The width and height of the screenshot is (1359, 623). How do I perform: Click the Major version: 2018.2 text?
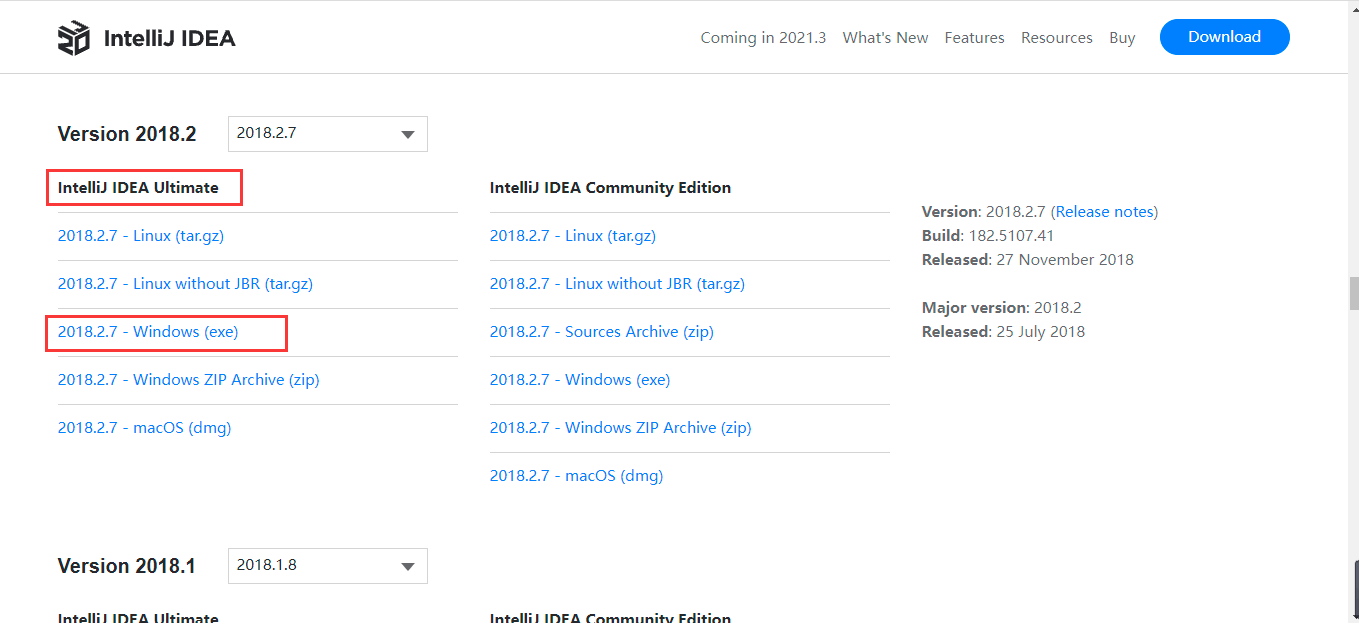point(1002,308)
